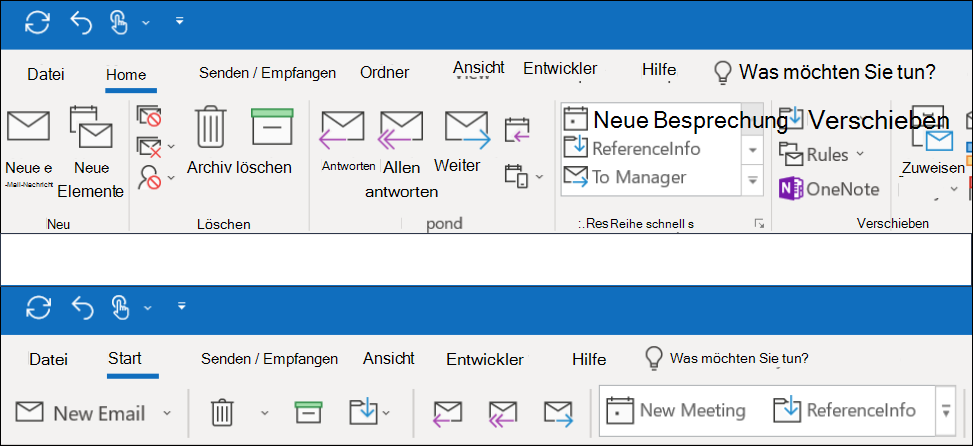Choose Neue Besprechung quick step
The height and width of the screenshot is (446, 973).
click(x=676, y=118)
